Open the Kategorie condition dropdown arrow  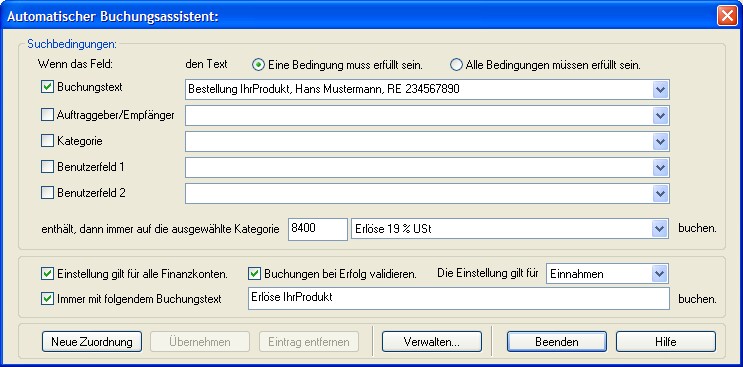point(660,142)
